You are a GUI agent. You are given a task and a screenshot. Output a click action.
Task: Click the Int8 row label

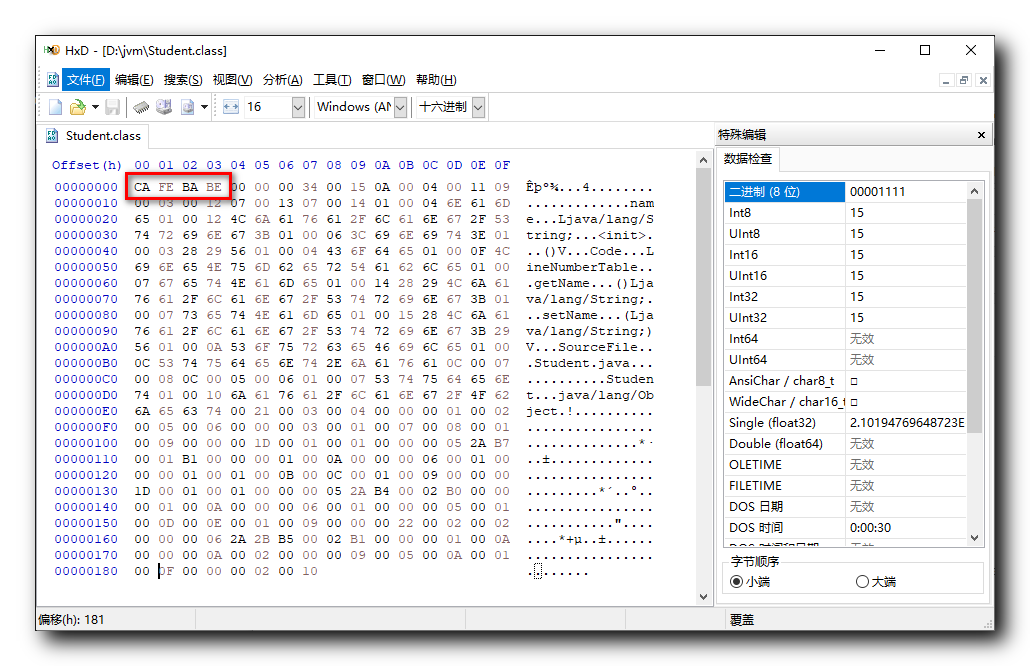tap(740, 213)
